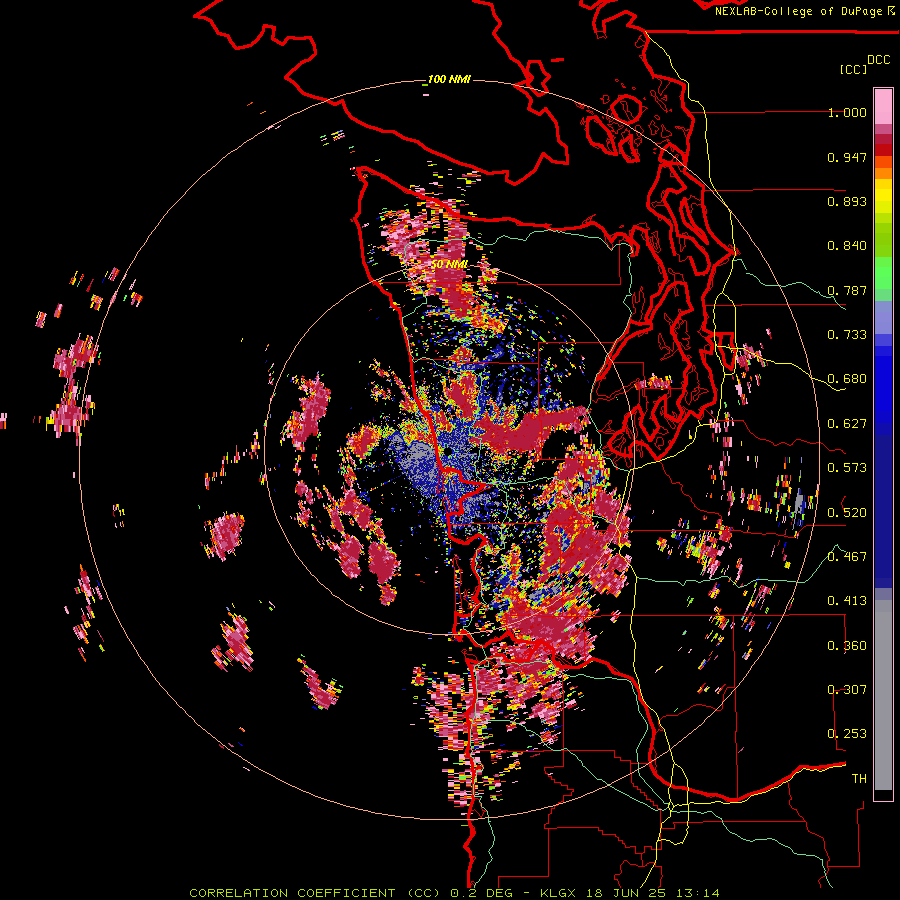Click the 0.840 legend value
The width and height of the screenshot is (900, 900).
[x=847, y=246]
